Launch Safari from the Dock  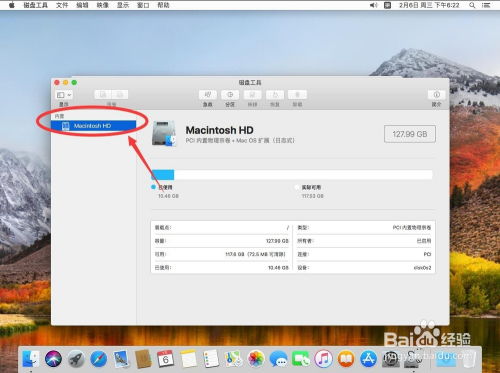click(99, 359)
